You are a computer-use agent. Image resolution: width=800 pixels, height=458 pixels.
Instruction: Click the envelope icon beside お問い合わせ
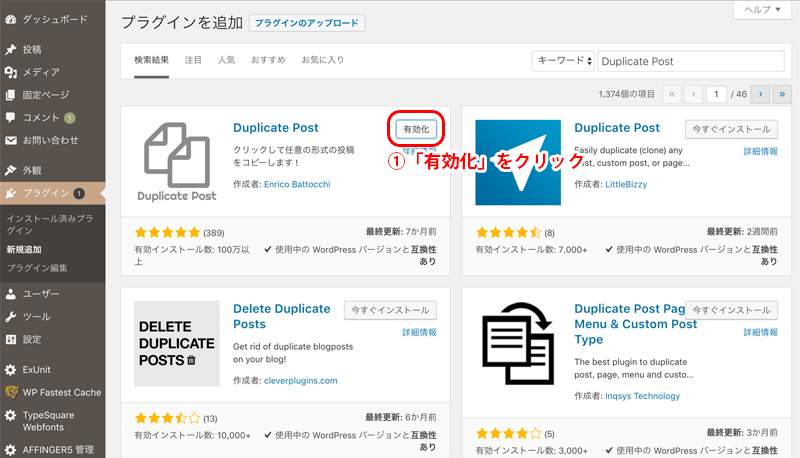11,140
